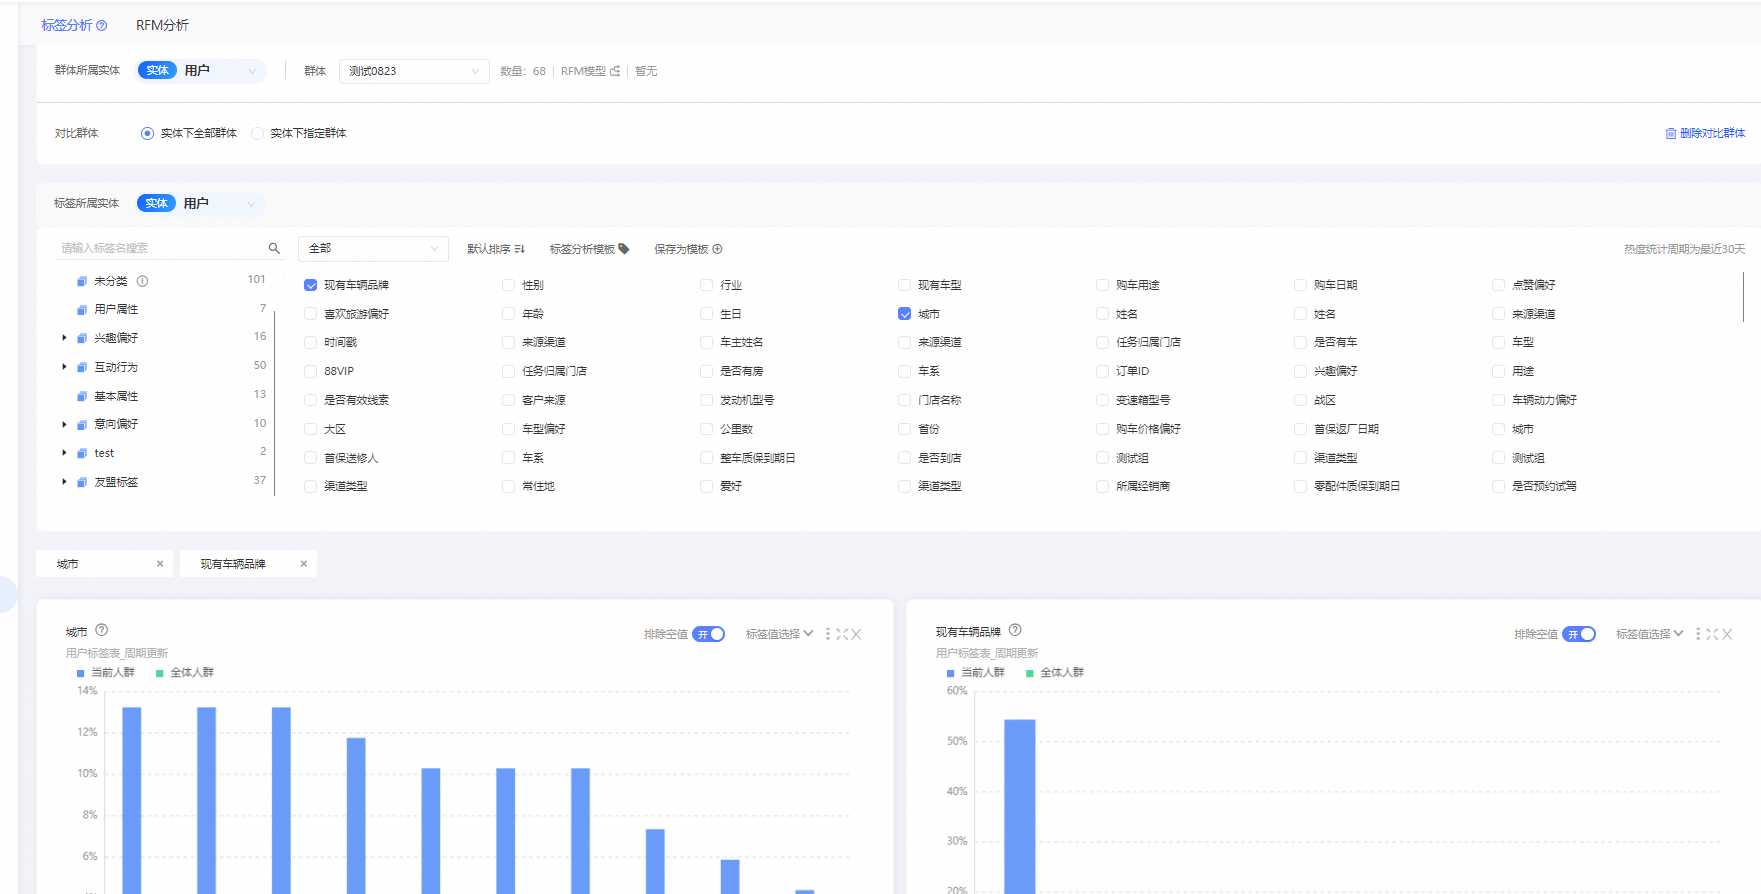Expand the 友盟标签 tree node
1761x894 pixels.
coord(65,482)
